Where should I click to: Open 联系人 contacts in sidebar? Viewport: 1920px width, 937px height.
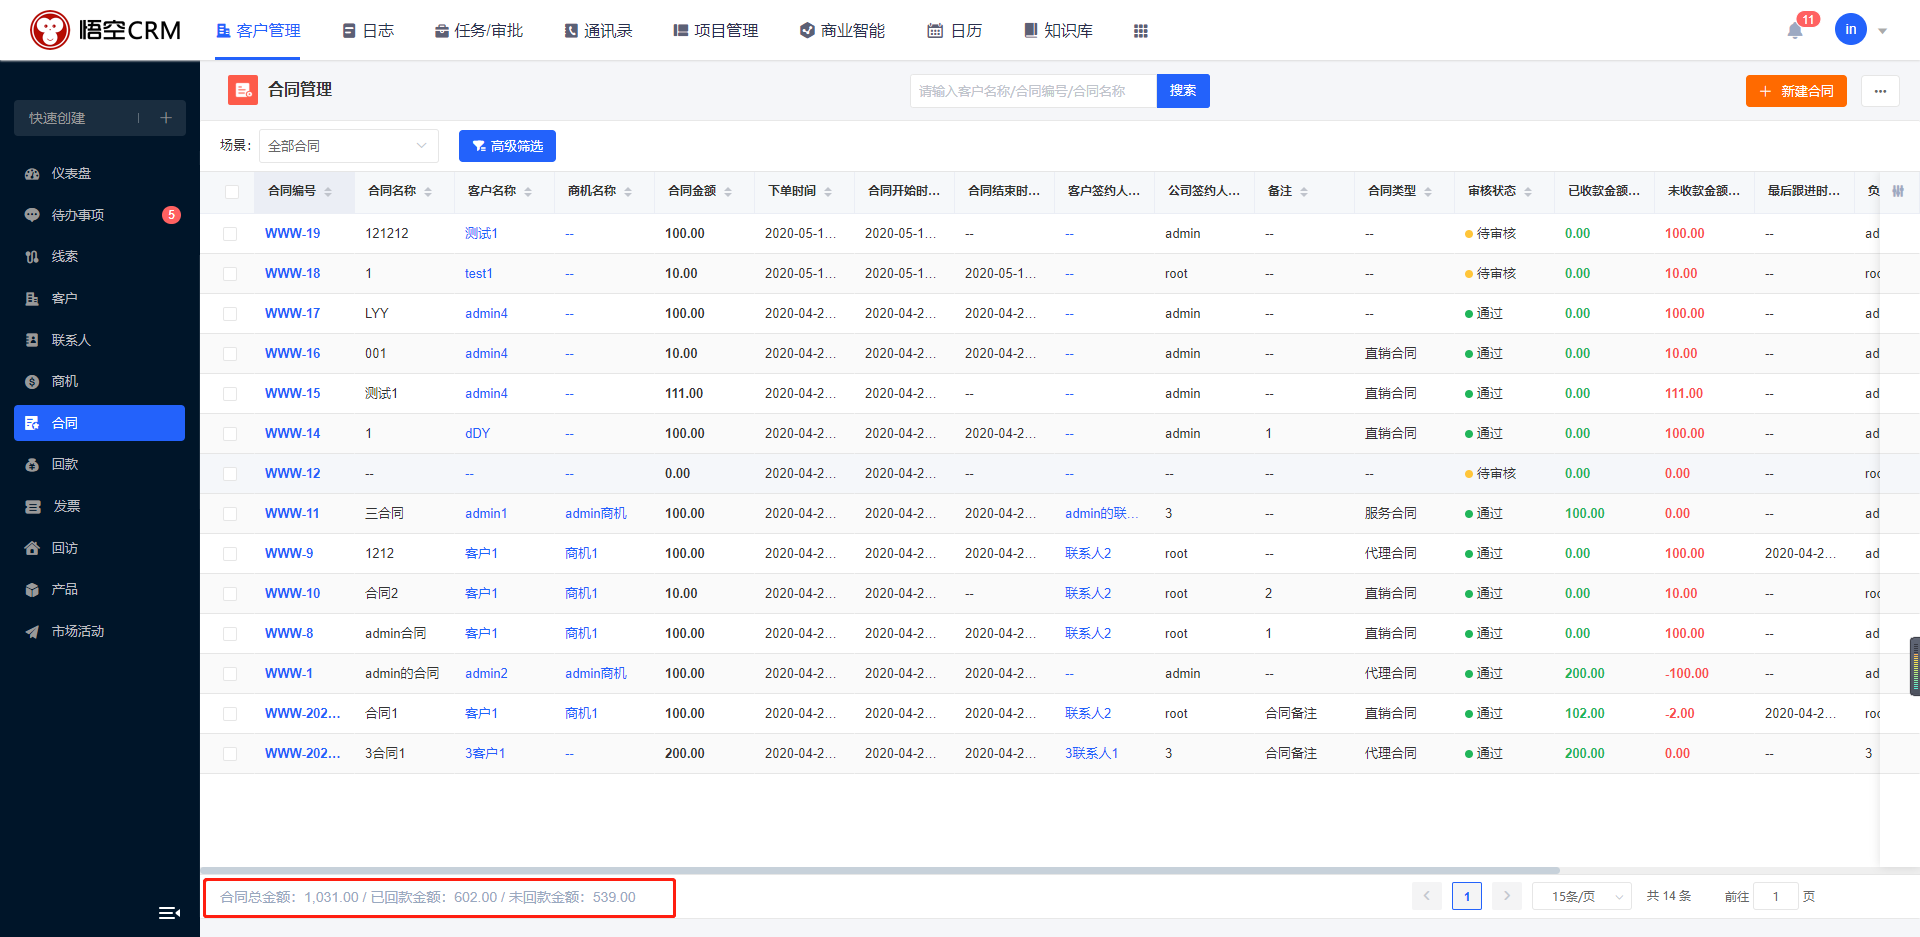coord(100,340)
